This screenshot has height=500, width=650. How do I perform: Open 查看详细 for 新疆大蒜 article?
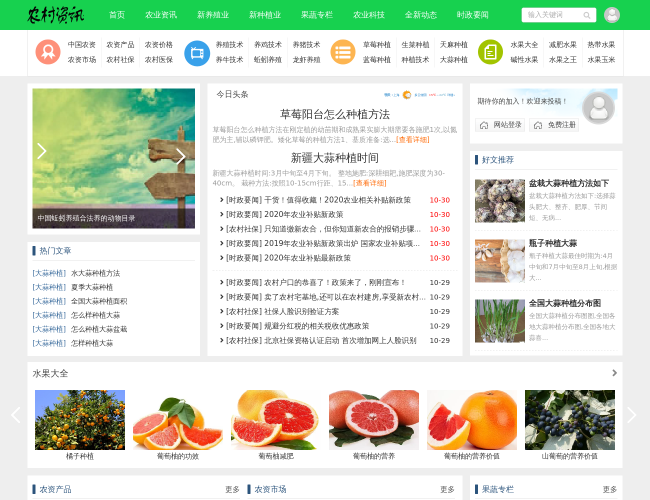[370, 183]
